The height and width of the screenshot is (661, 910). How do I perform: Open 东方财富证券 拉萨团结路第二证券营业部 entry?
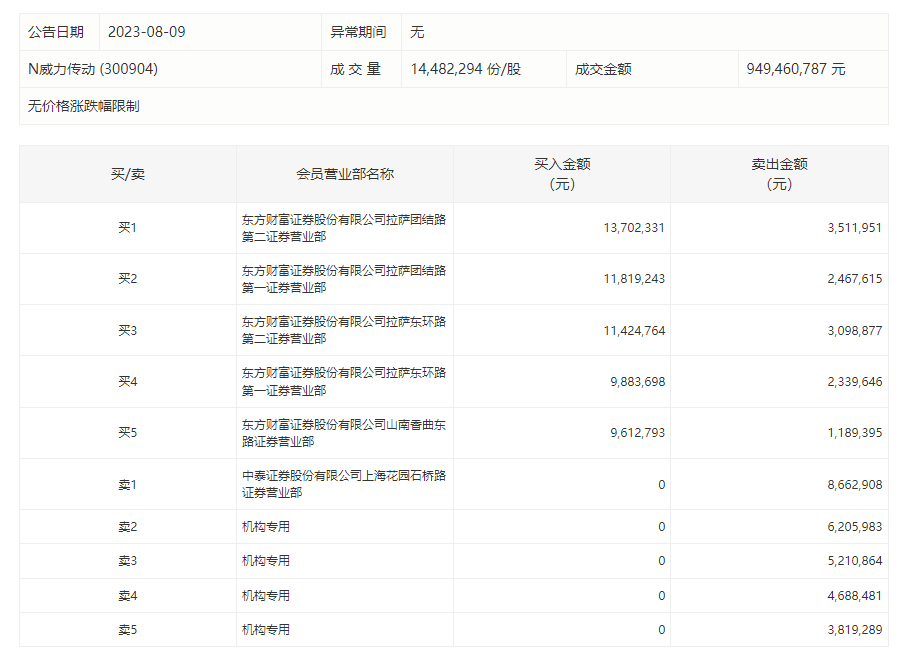(343, 228)
